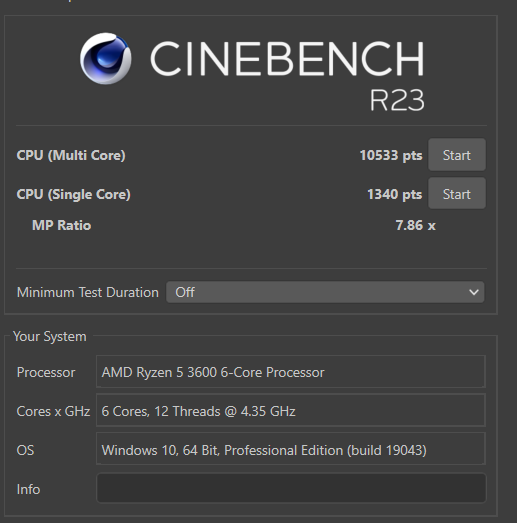Click the Info label
The height and width of the screenshot is (523, 517).
[28, 489]
